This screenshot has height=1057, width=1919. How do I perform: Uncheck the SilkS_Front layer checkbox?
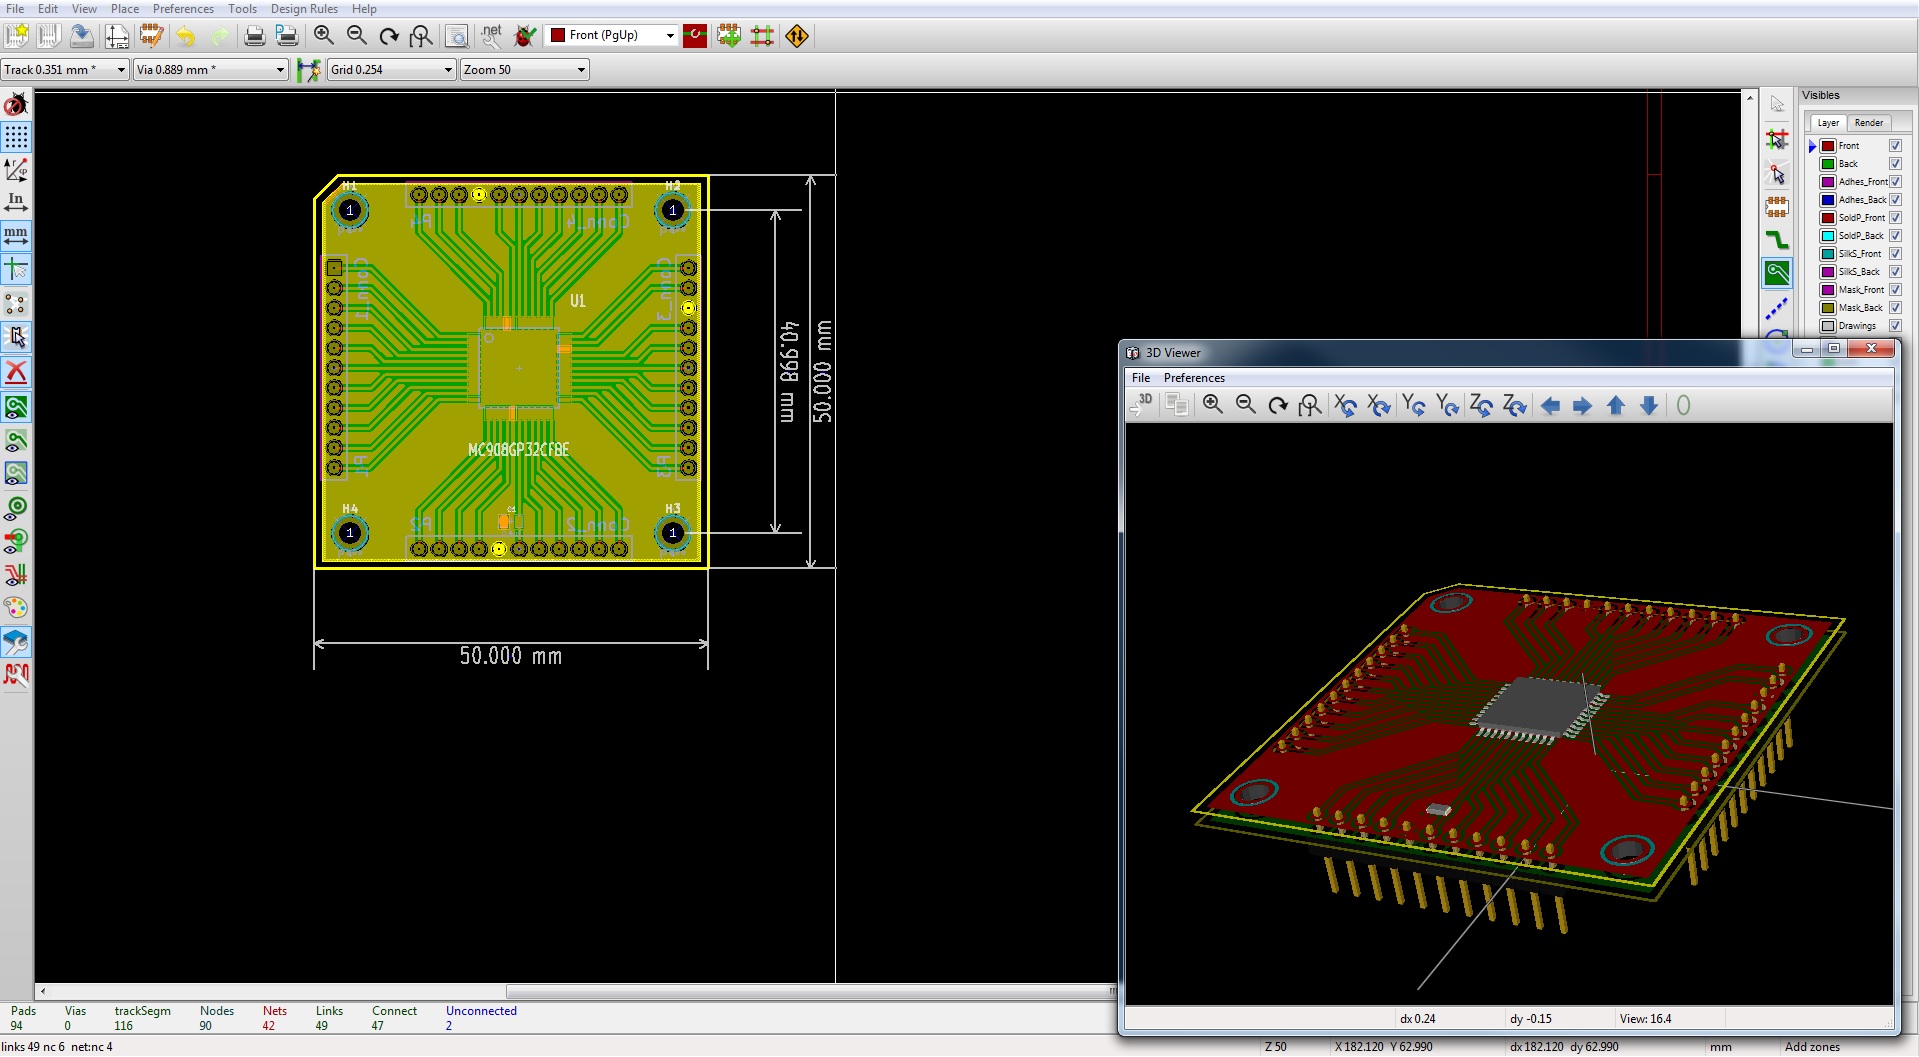[1895, 254]
